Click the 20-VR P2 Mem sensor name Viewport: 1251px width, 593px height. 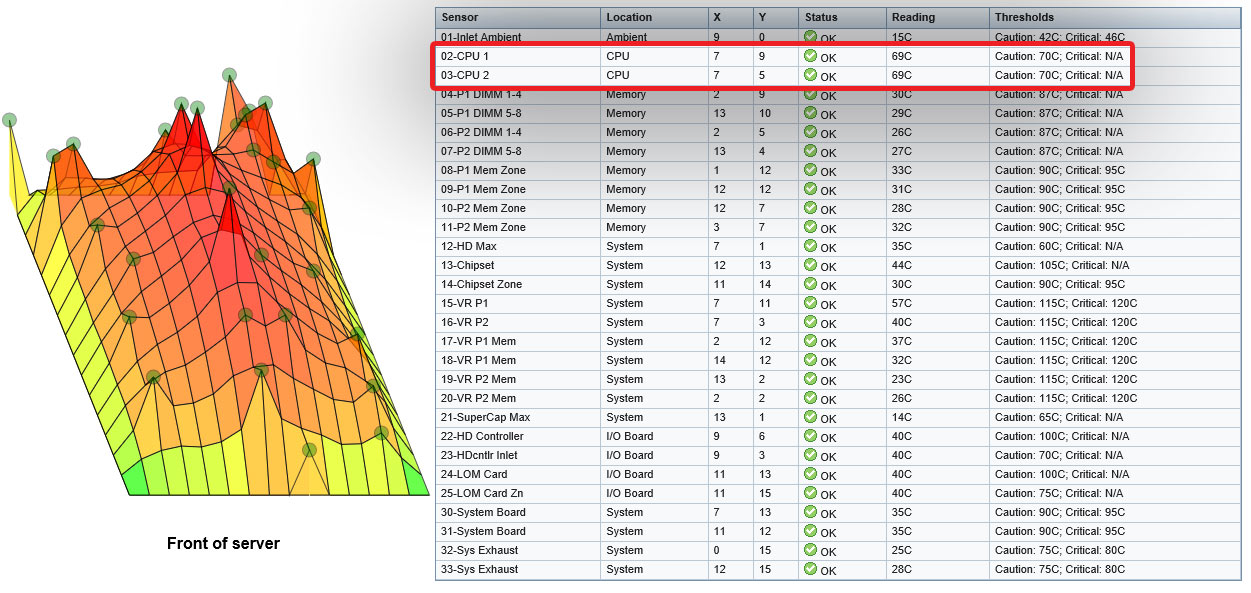point(478,398)
